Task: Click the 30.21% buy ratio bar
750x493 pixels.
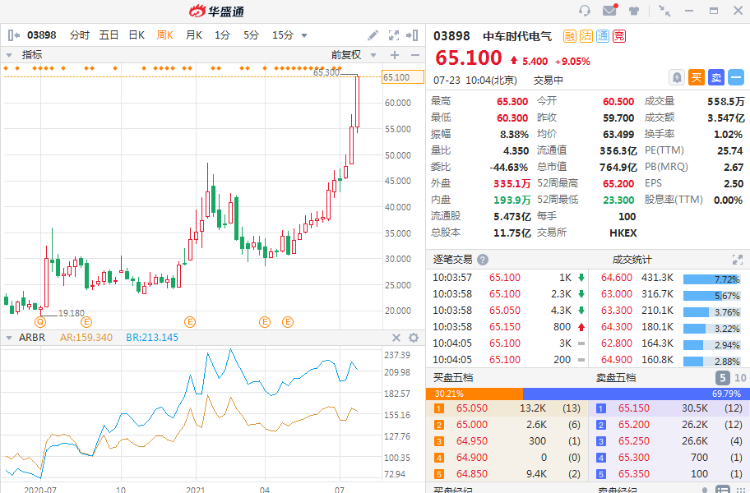Action: coord(474,394)
